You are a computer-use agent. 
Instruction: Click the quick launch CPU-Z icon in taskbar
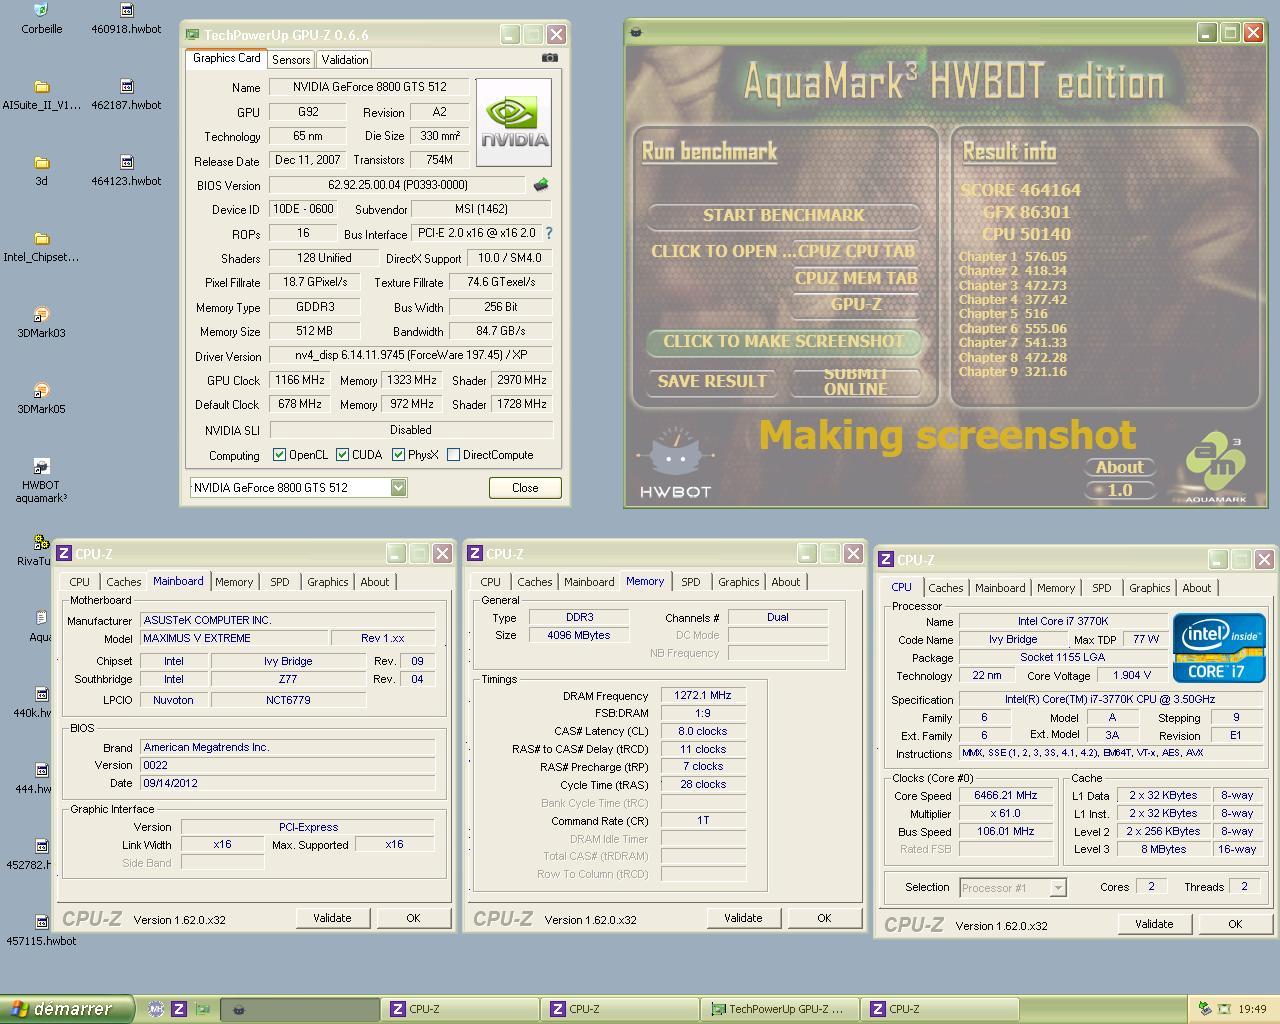point(179,1009)
